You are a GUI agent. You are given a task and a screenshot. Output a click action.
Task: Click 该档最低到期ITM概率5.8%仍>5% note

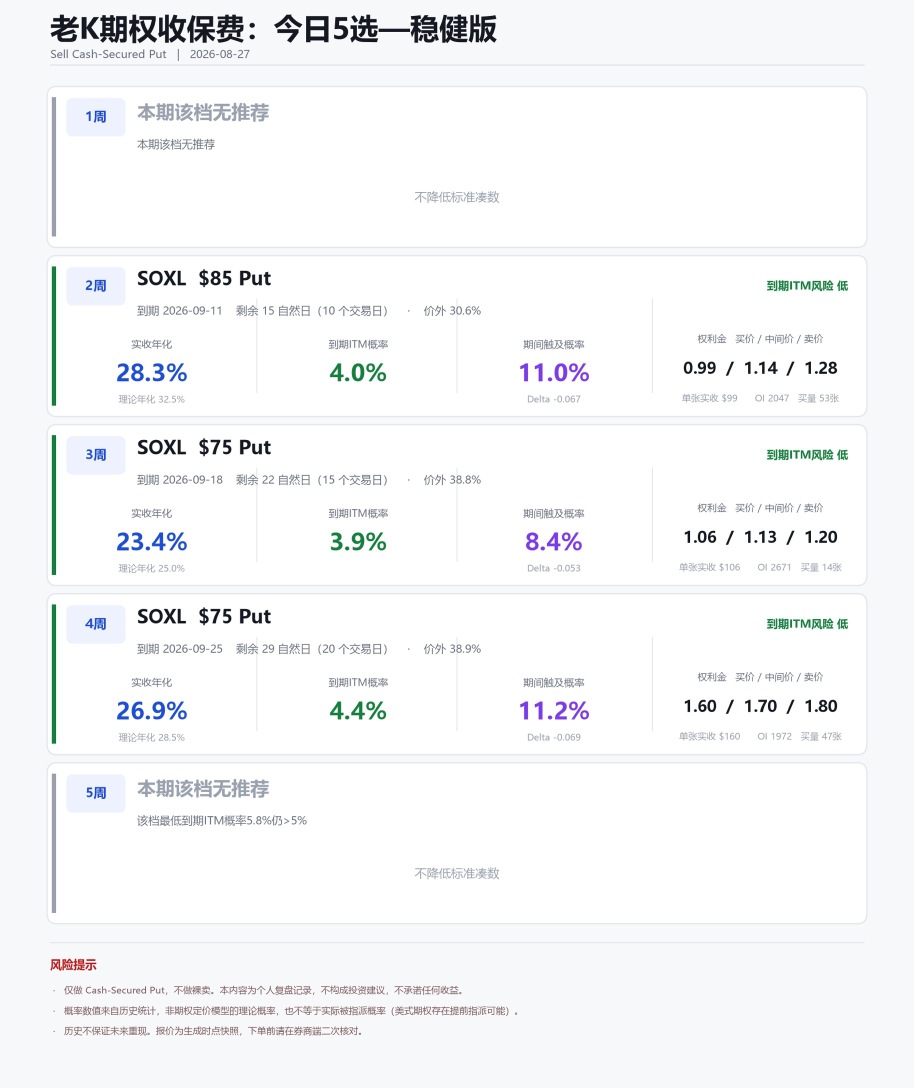[221, 821]
